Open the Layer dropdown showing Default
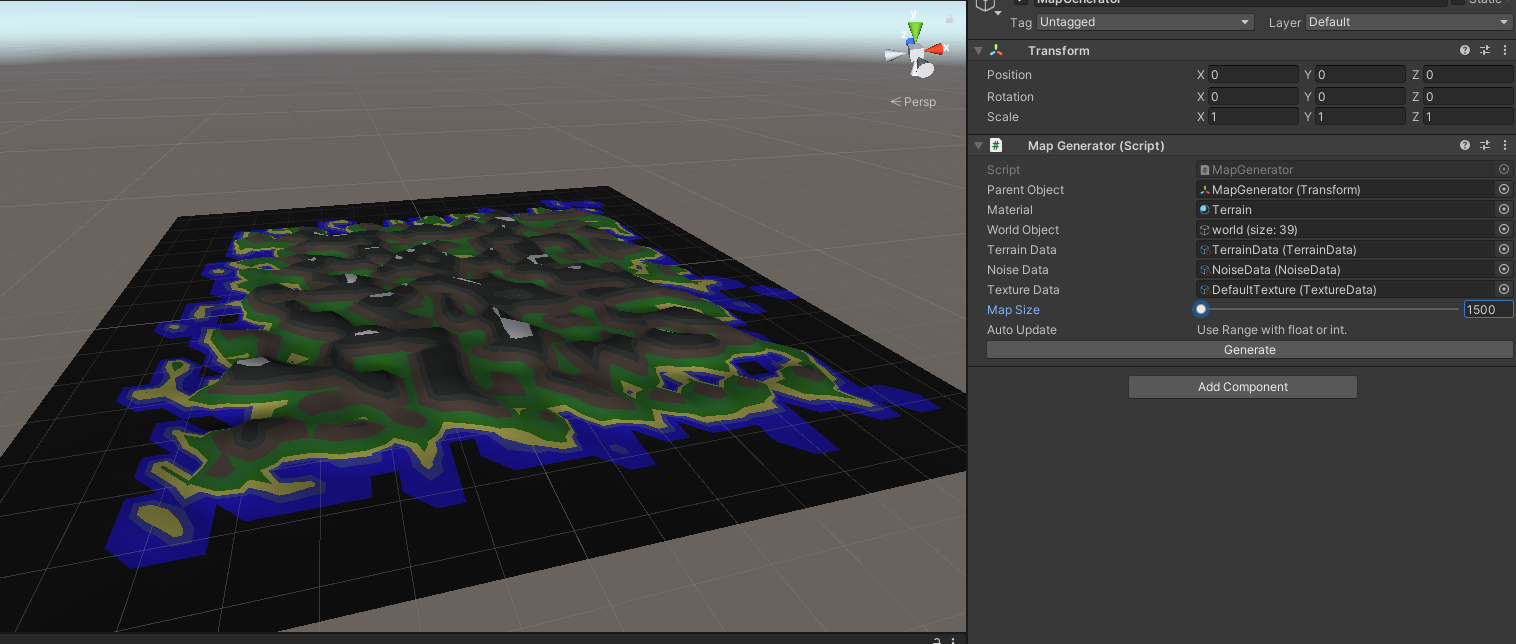This screenshot has width=1516, height=644. coord(1409,22)
